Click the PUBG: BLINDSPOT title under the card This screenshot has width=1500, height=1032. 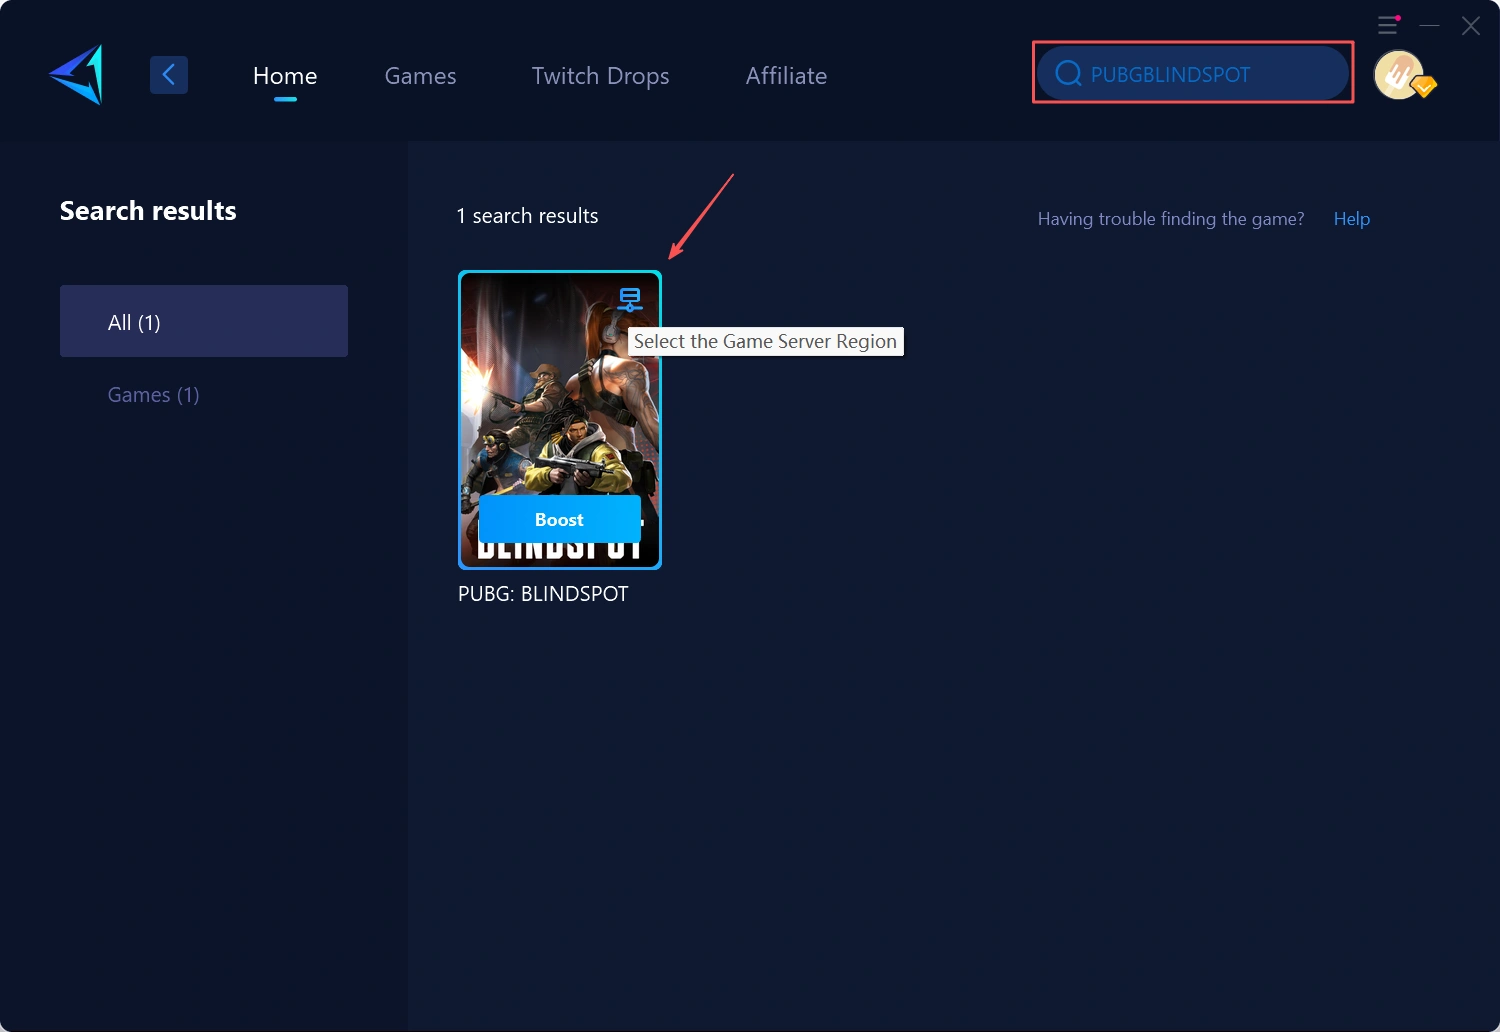pyautogui.click(x=543, y=594)
